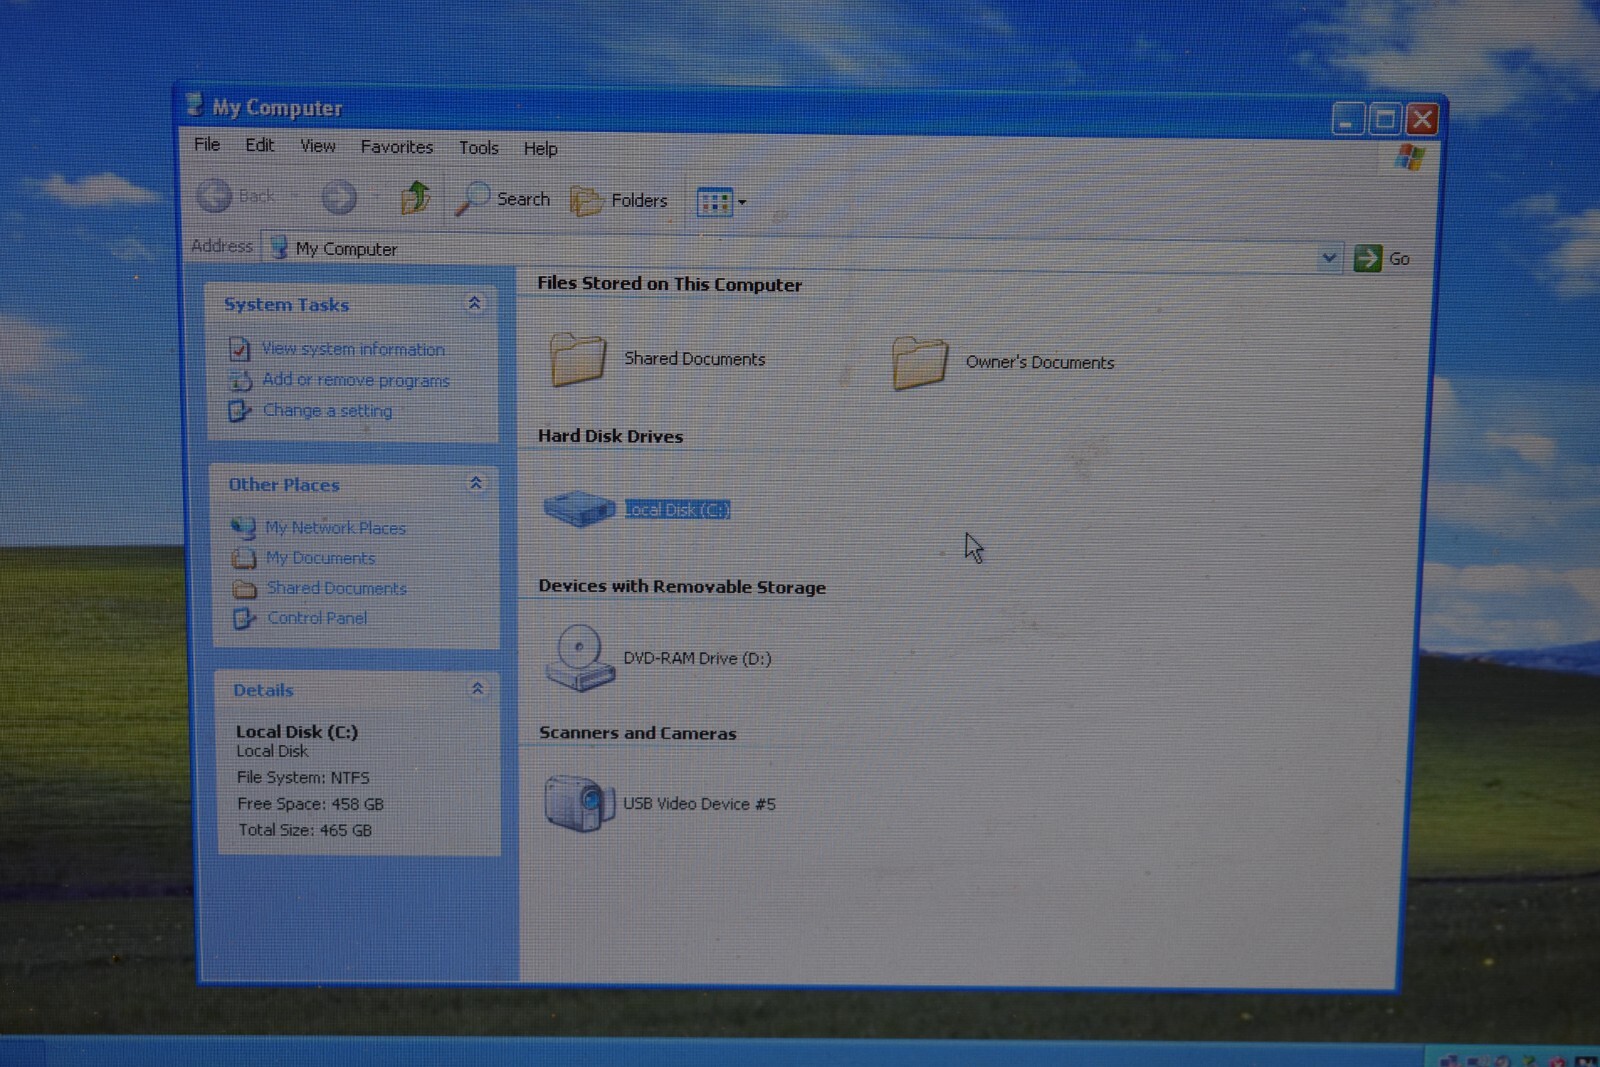
Task: Select the Local Disk (C:) drive icon
Action: pos(579,508)
